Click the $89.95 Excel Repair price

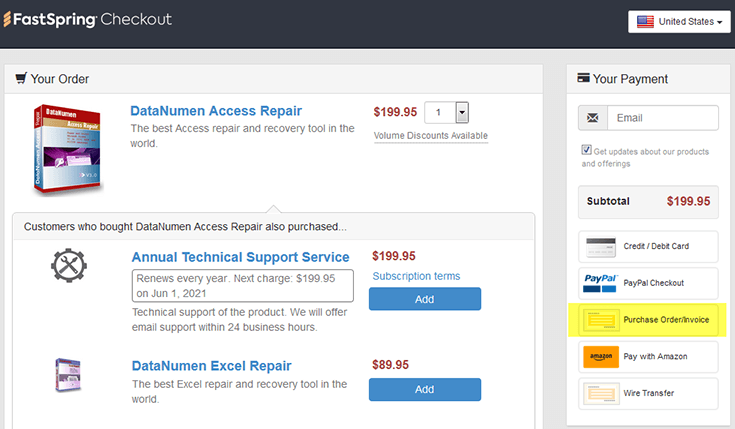(390, 365)
